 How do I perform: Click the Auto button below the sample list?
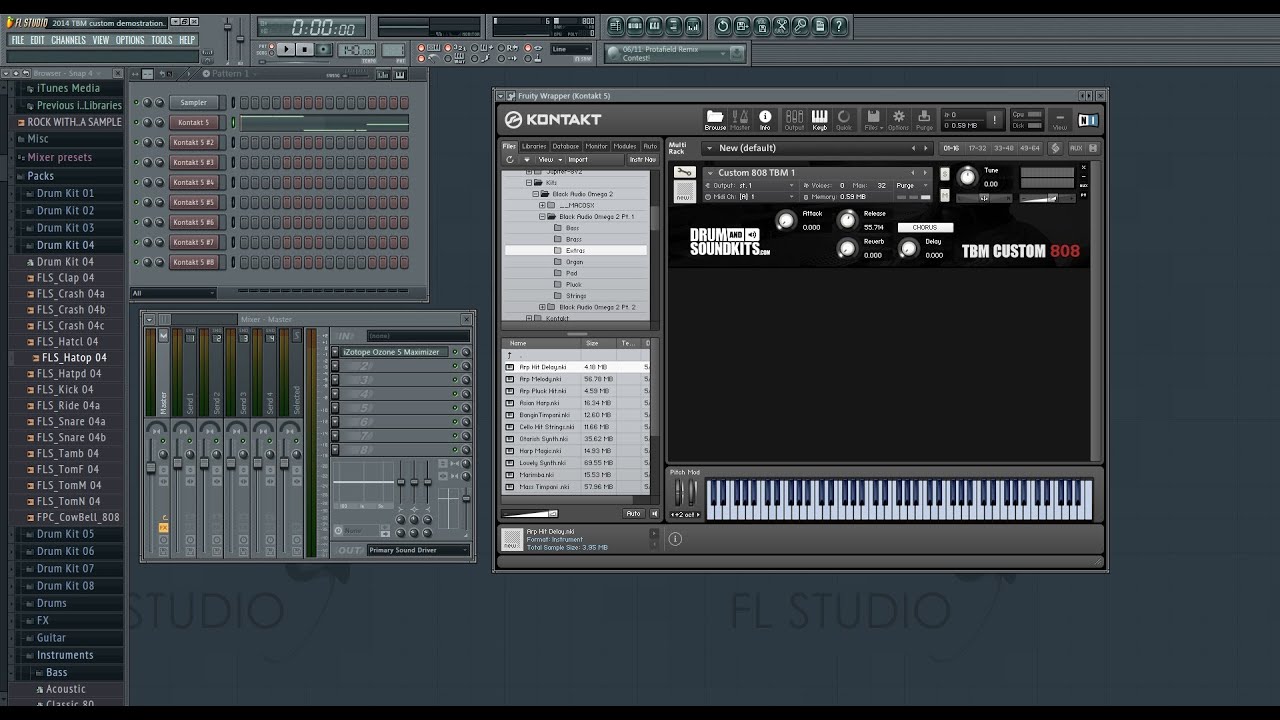pos(635,512)
